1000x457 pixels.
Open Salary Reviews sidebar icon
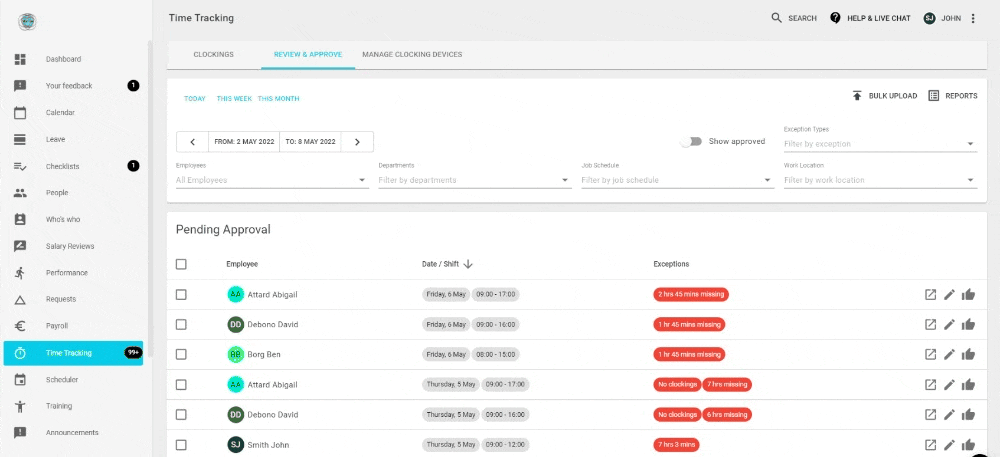pyautogui.click(x=20, y=246)
